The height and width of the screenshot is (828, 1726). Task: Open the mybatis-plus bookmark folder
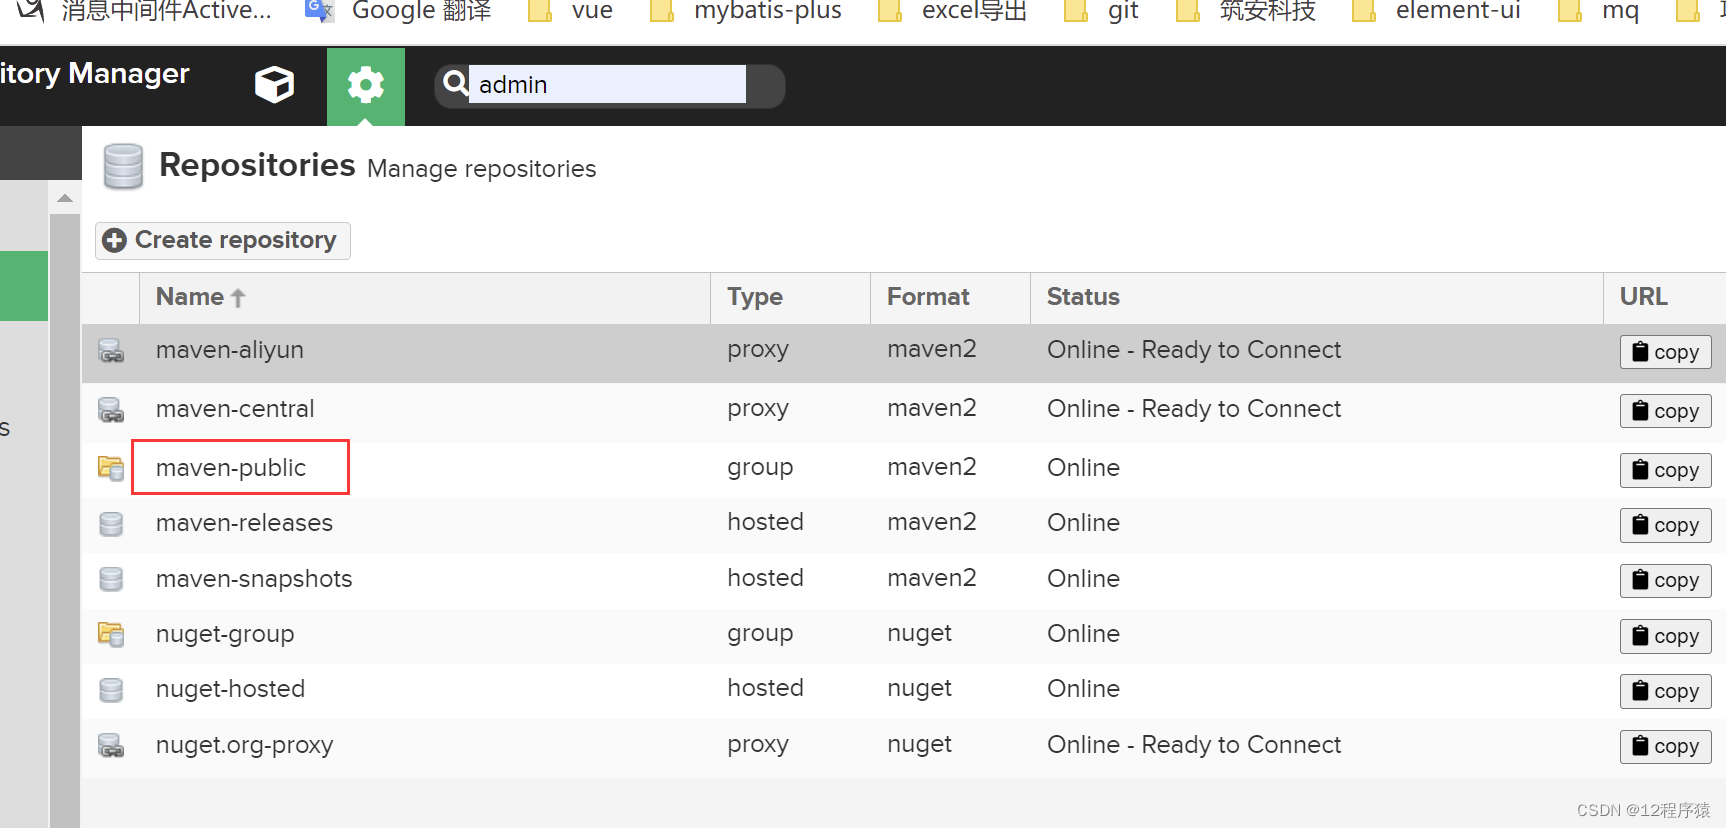pyautogui.click(x=746, y=12)
